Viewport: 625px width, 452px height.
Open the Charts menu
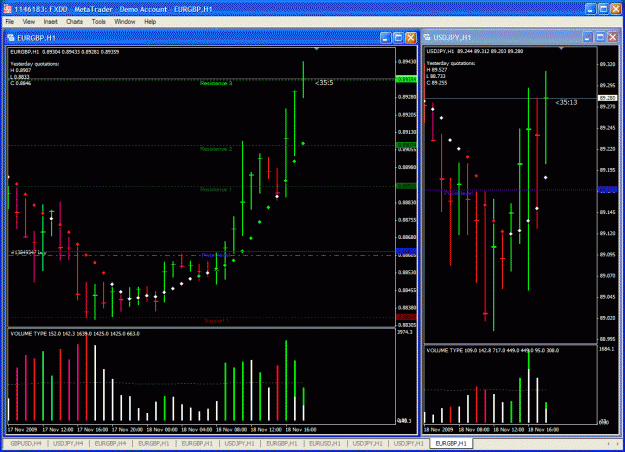tap(74, 22)
